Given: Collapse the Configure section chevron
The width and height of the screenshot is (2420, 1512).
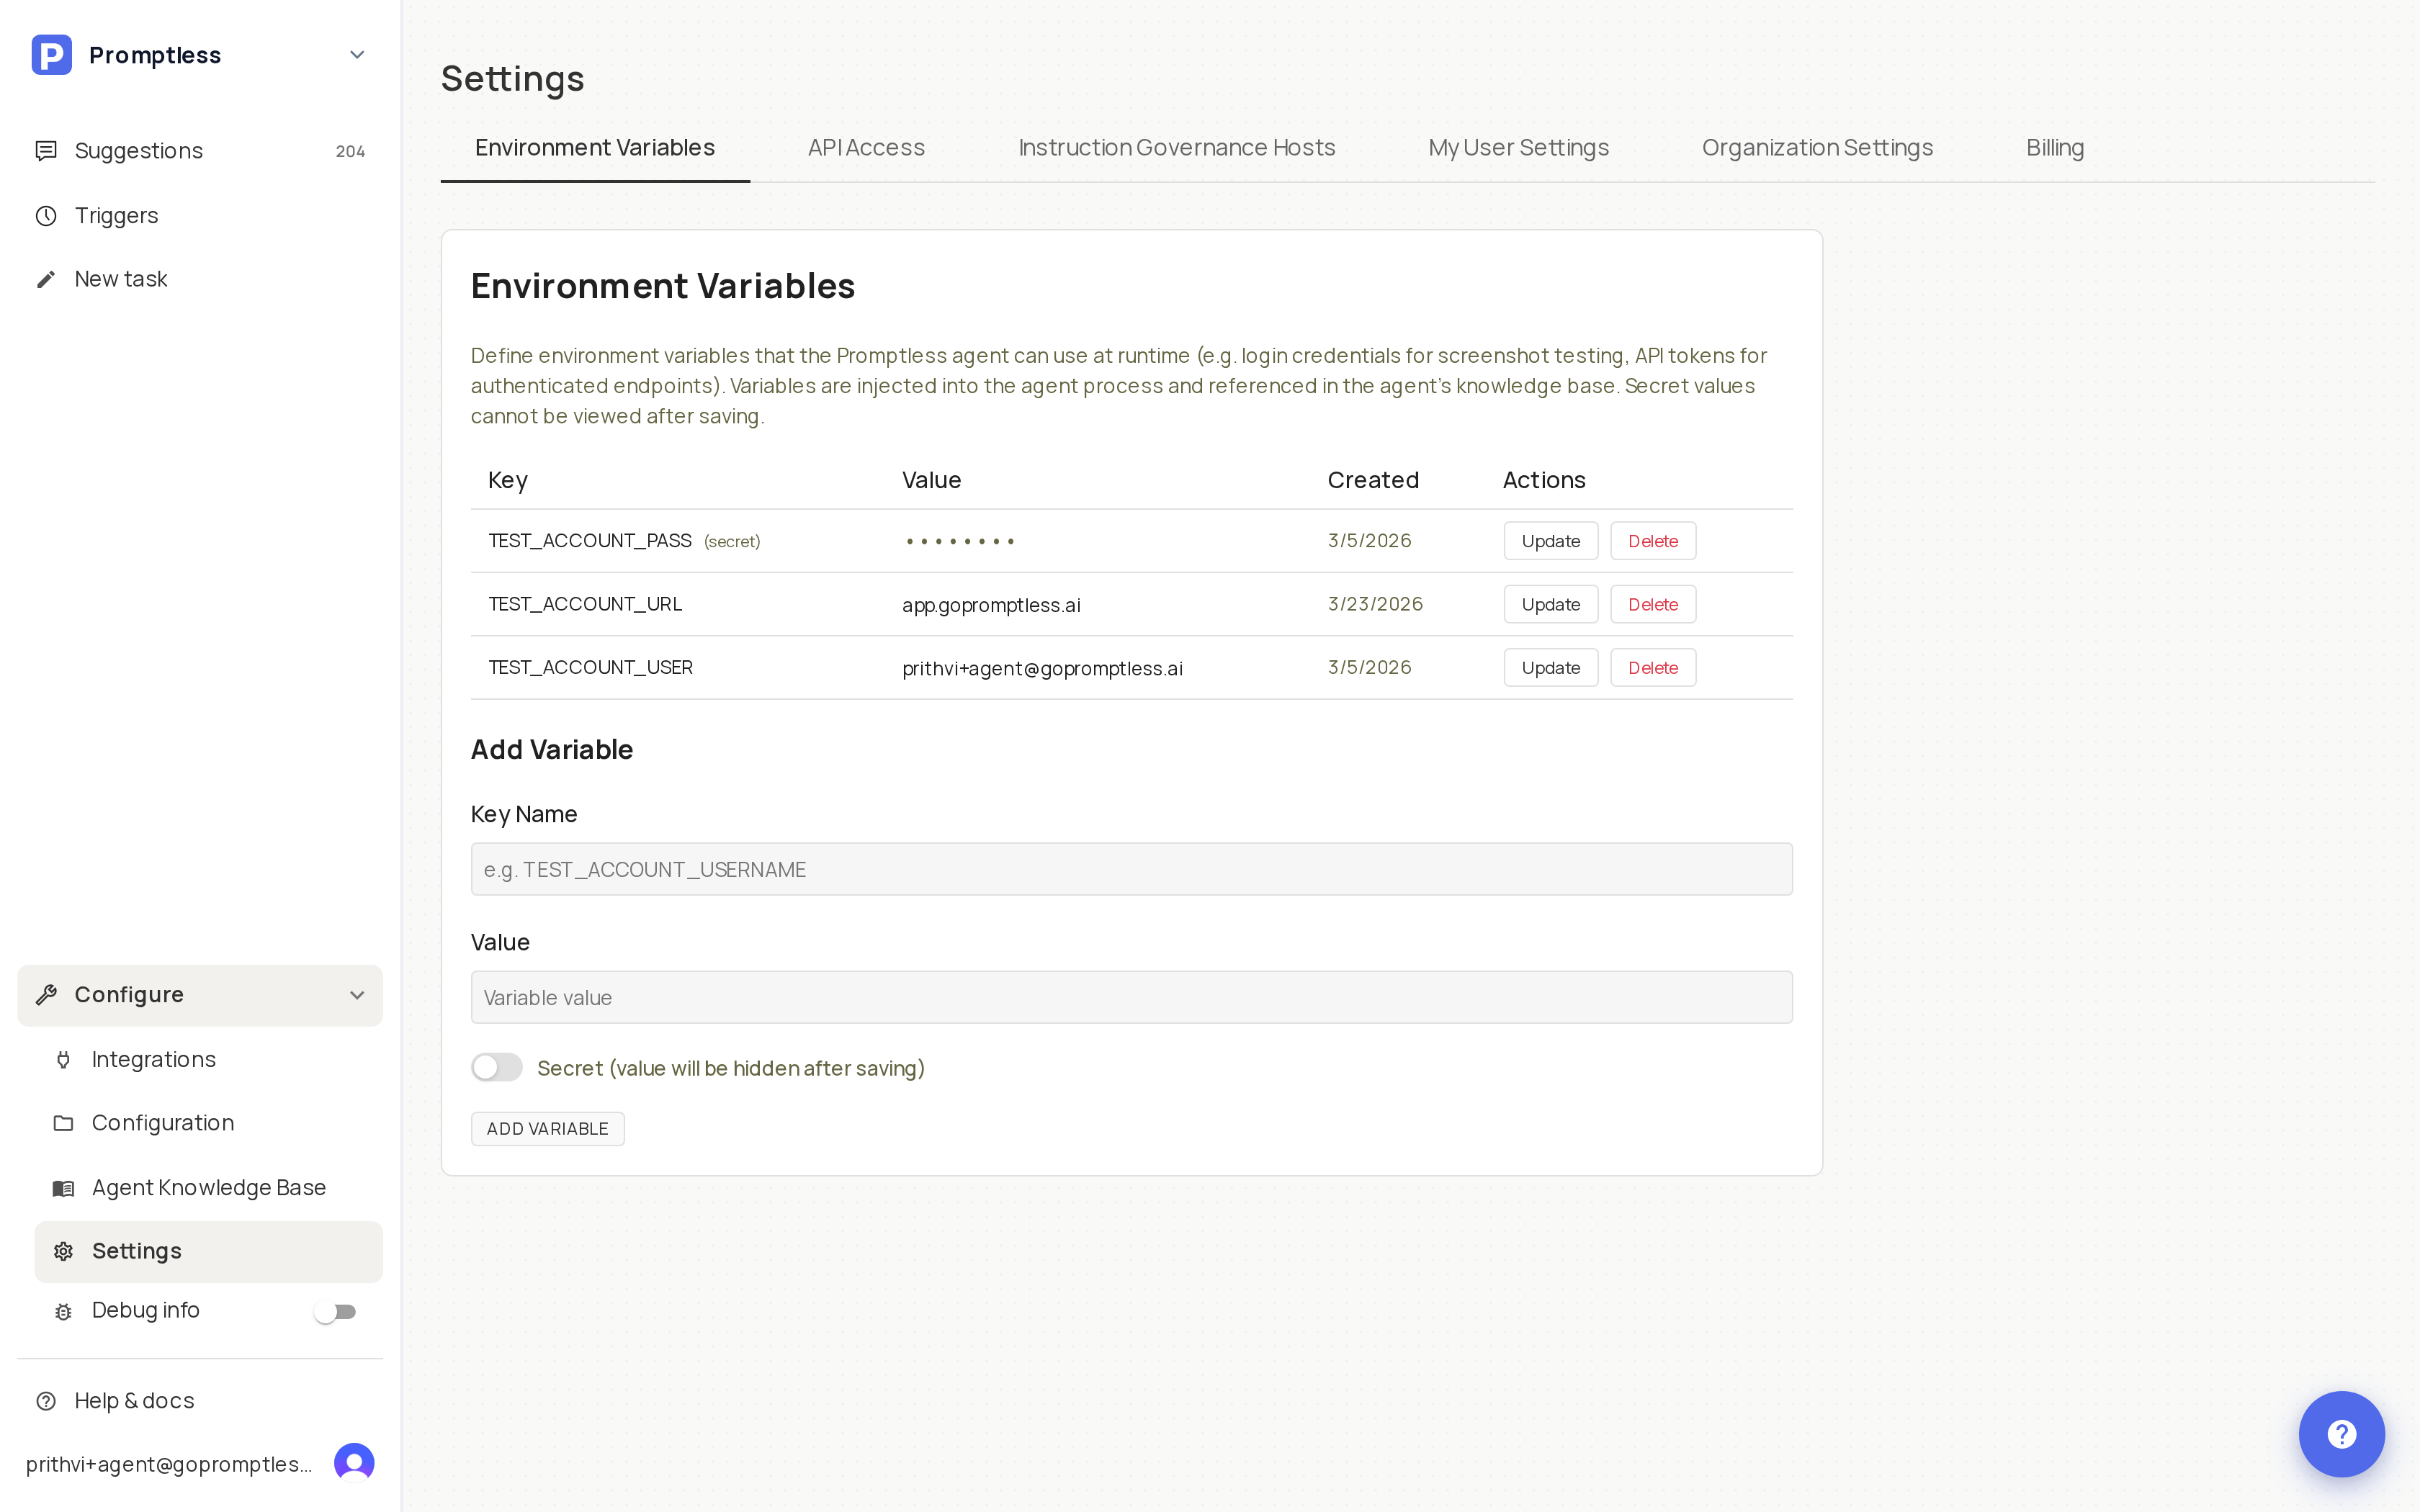Looking at the screenshot, I should 357,995.
